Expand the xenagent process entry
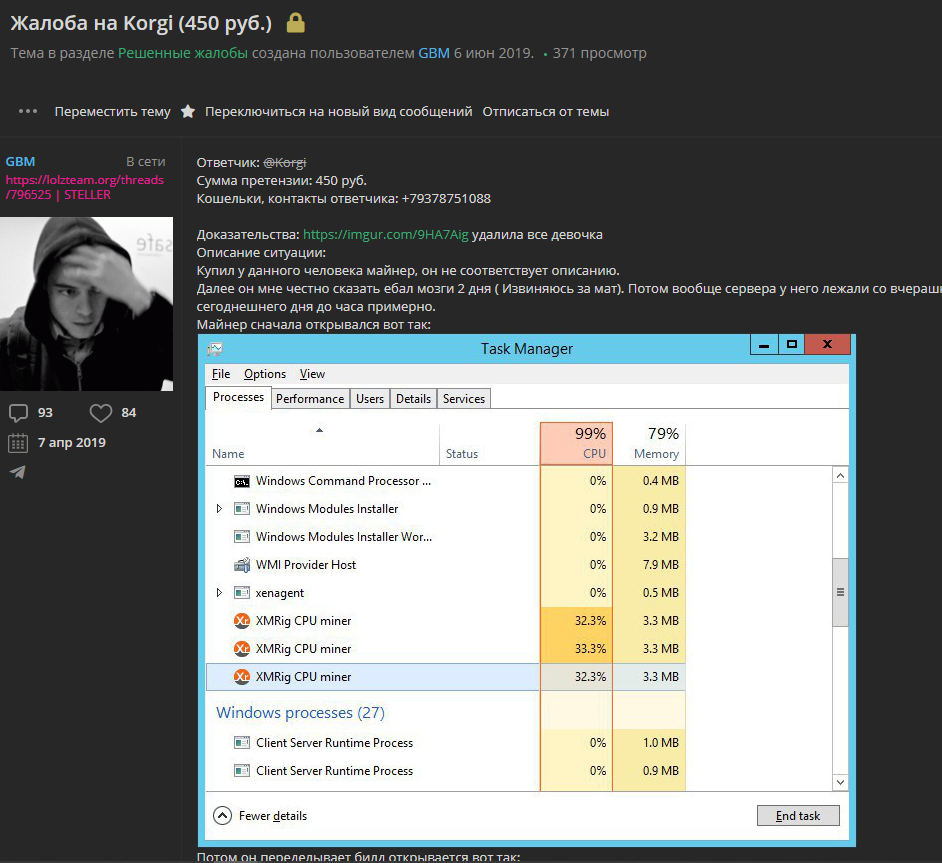This screenshot has height=863, width=942. (218, 592)
